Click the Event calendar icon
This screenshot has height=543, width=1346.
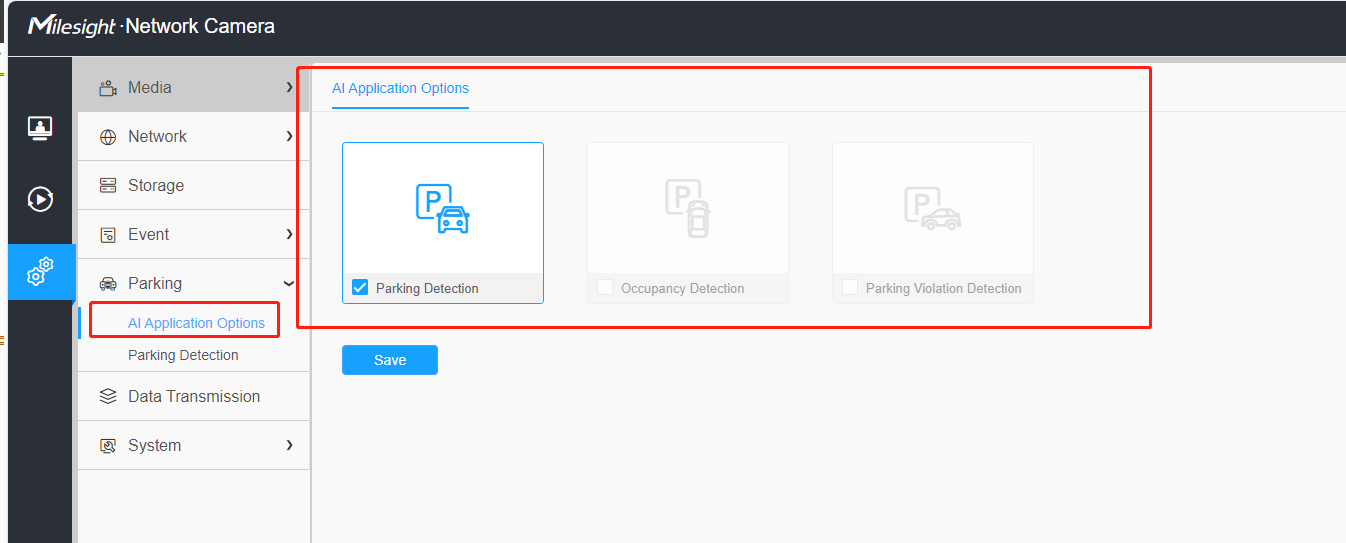108,235
